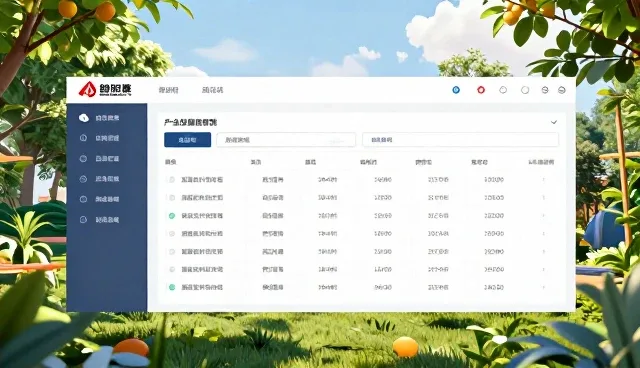The image size is (640, 368).
Task: Click the fourth circular icon in the header
Action: [525, 90]
